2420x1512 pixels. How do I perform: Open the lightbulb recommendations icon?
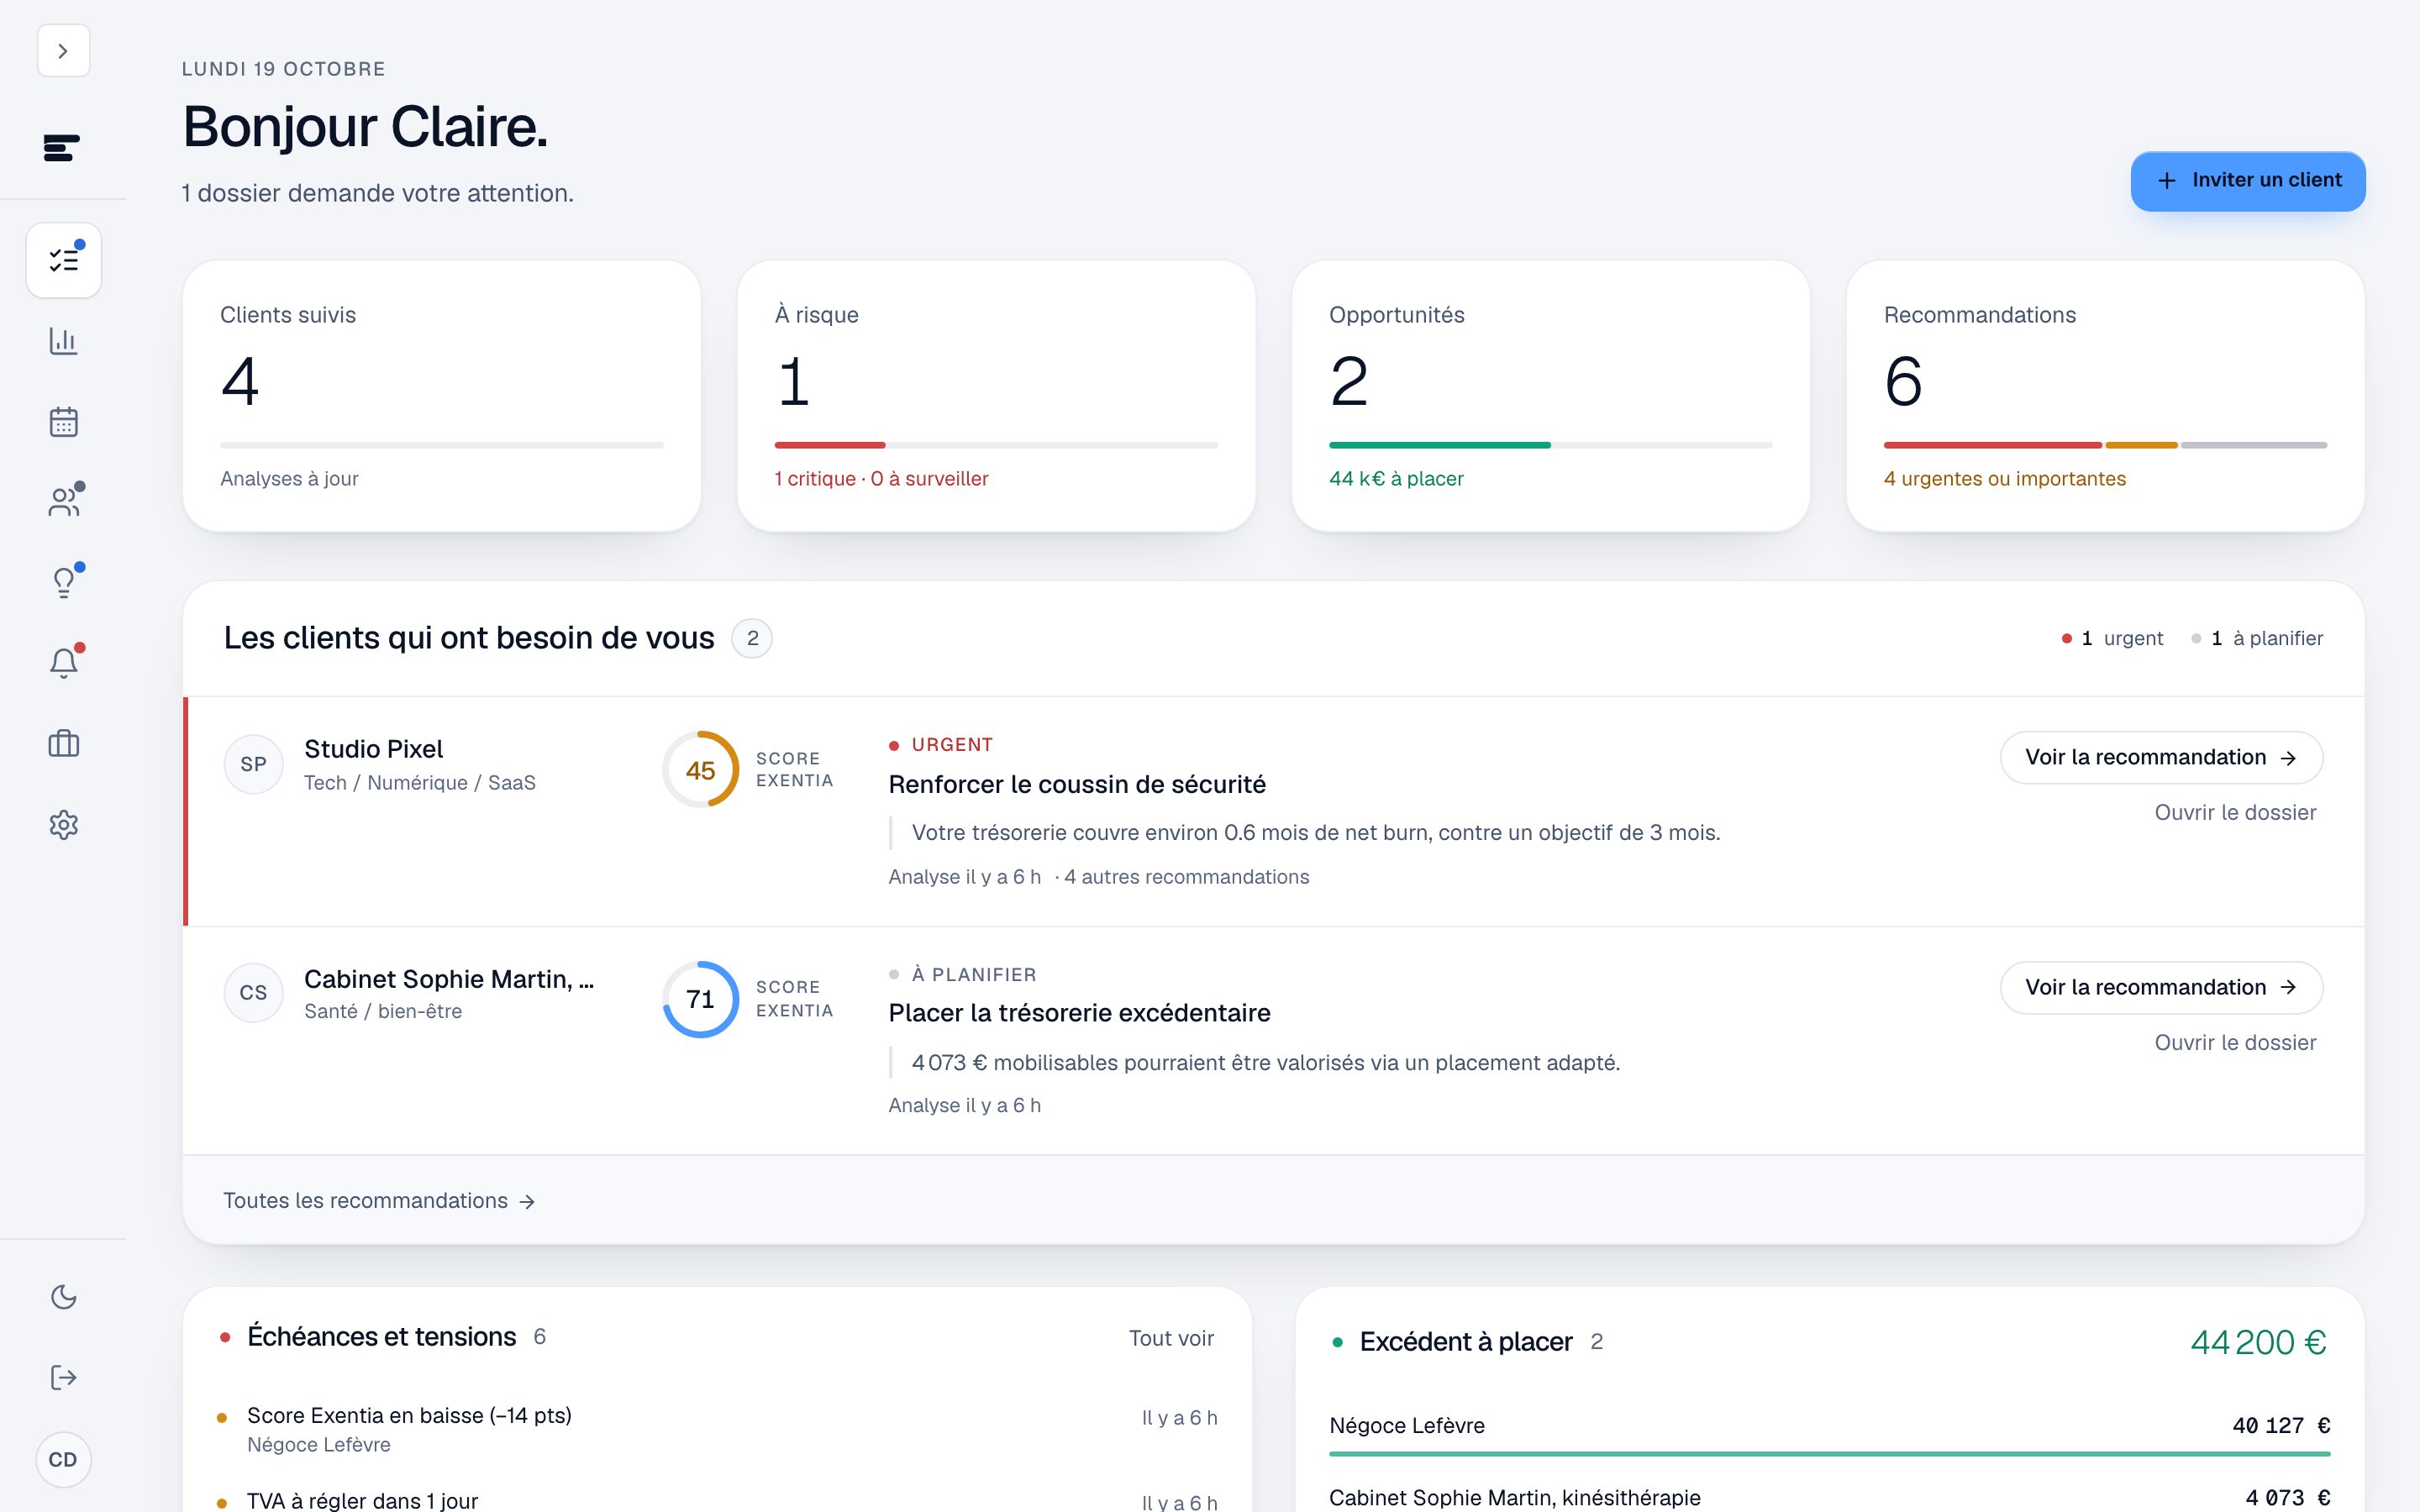click(x=63, y=583)
